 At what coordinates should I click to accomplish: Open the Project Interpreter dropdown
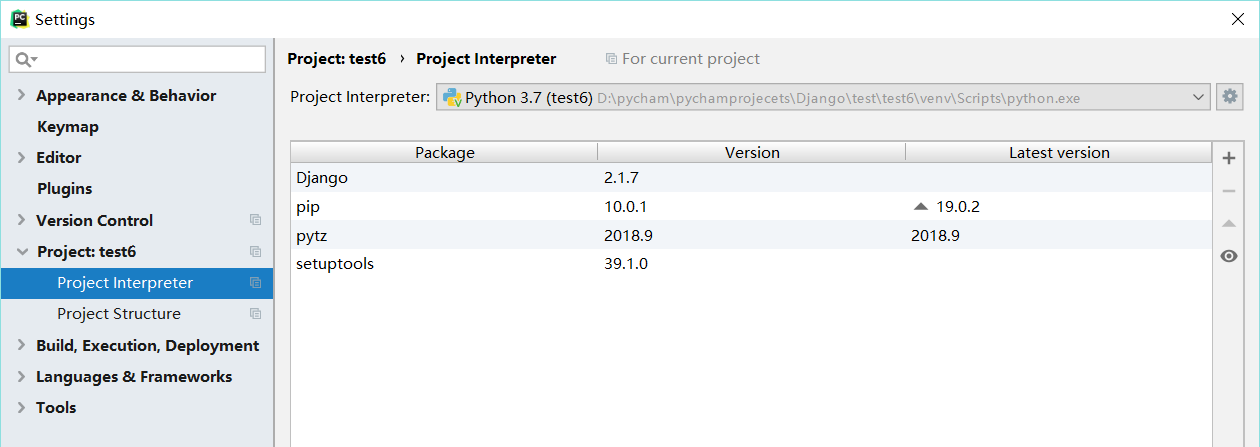[1200, 97]
